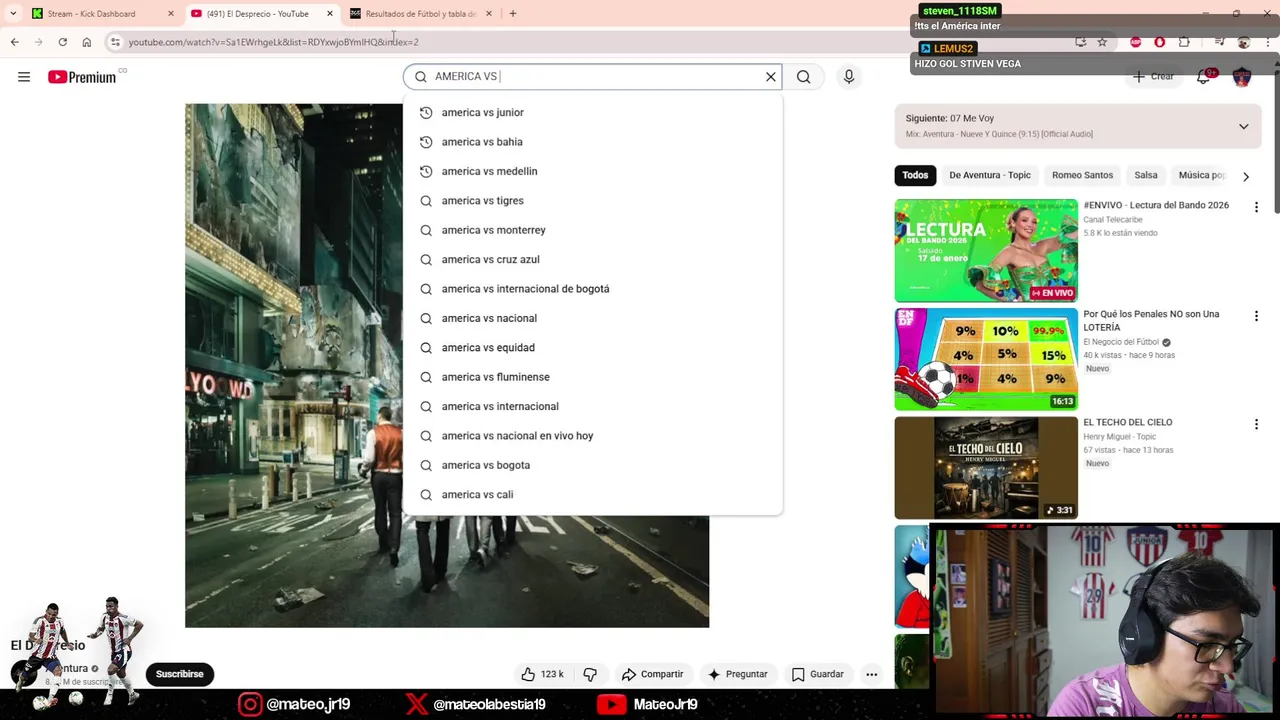Select suggestion america vs junior
The width and height of the screenshot is (1280, 720).
[592, 112]
